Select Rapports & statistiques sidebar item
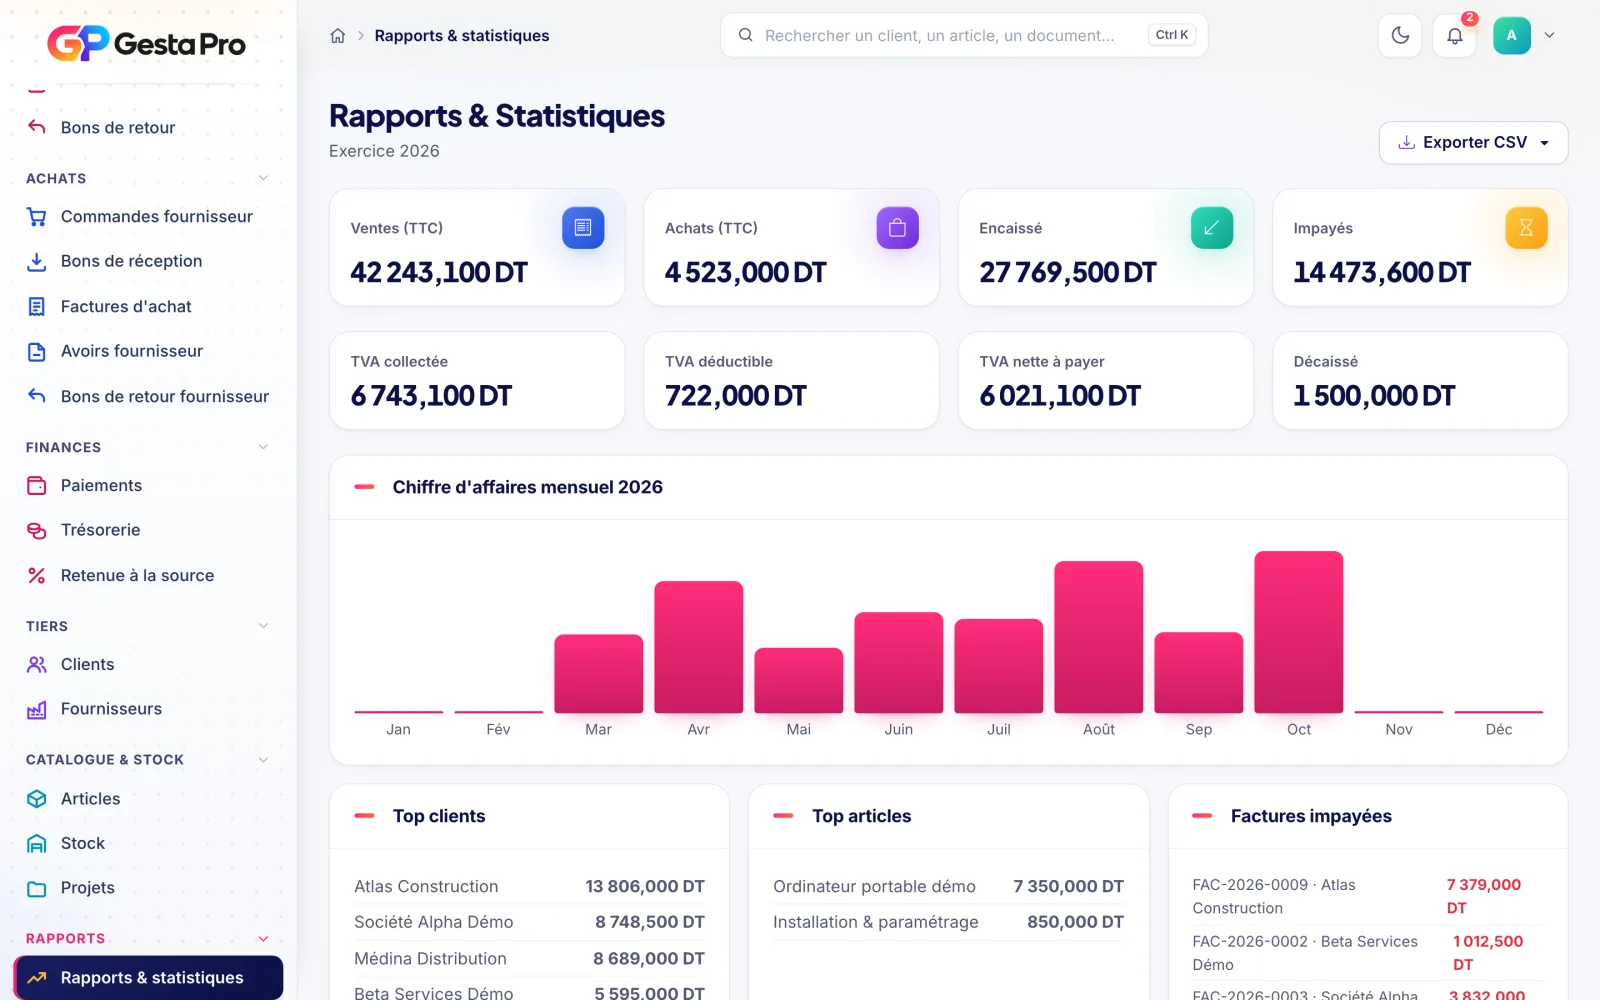 148,978
